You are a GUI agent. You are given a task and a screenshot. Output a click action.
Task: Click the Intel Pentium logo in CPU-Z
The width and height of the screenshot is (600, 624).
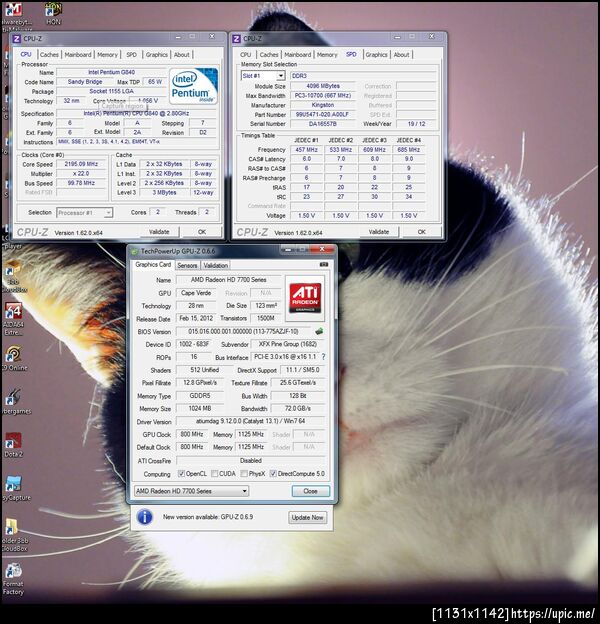click(x=193, y=86)
